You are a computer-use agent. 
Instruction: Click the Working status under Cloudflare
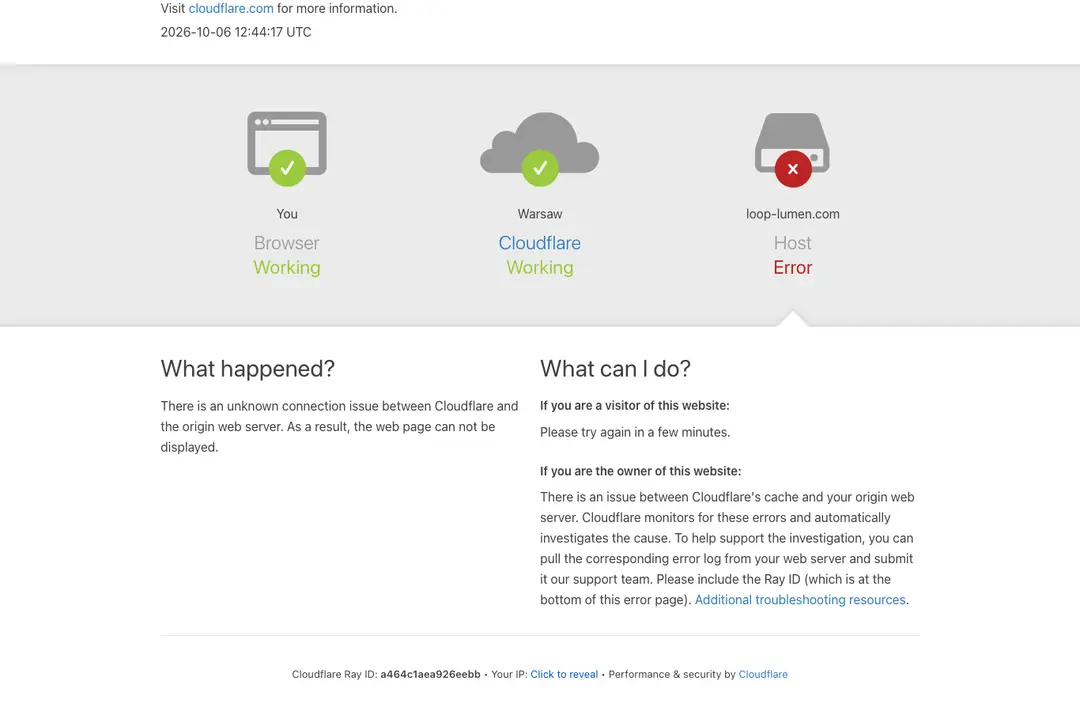(539, 268)
